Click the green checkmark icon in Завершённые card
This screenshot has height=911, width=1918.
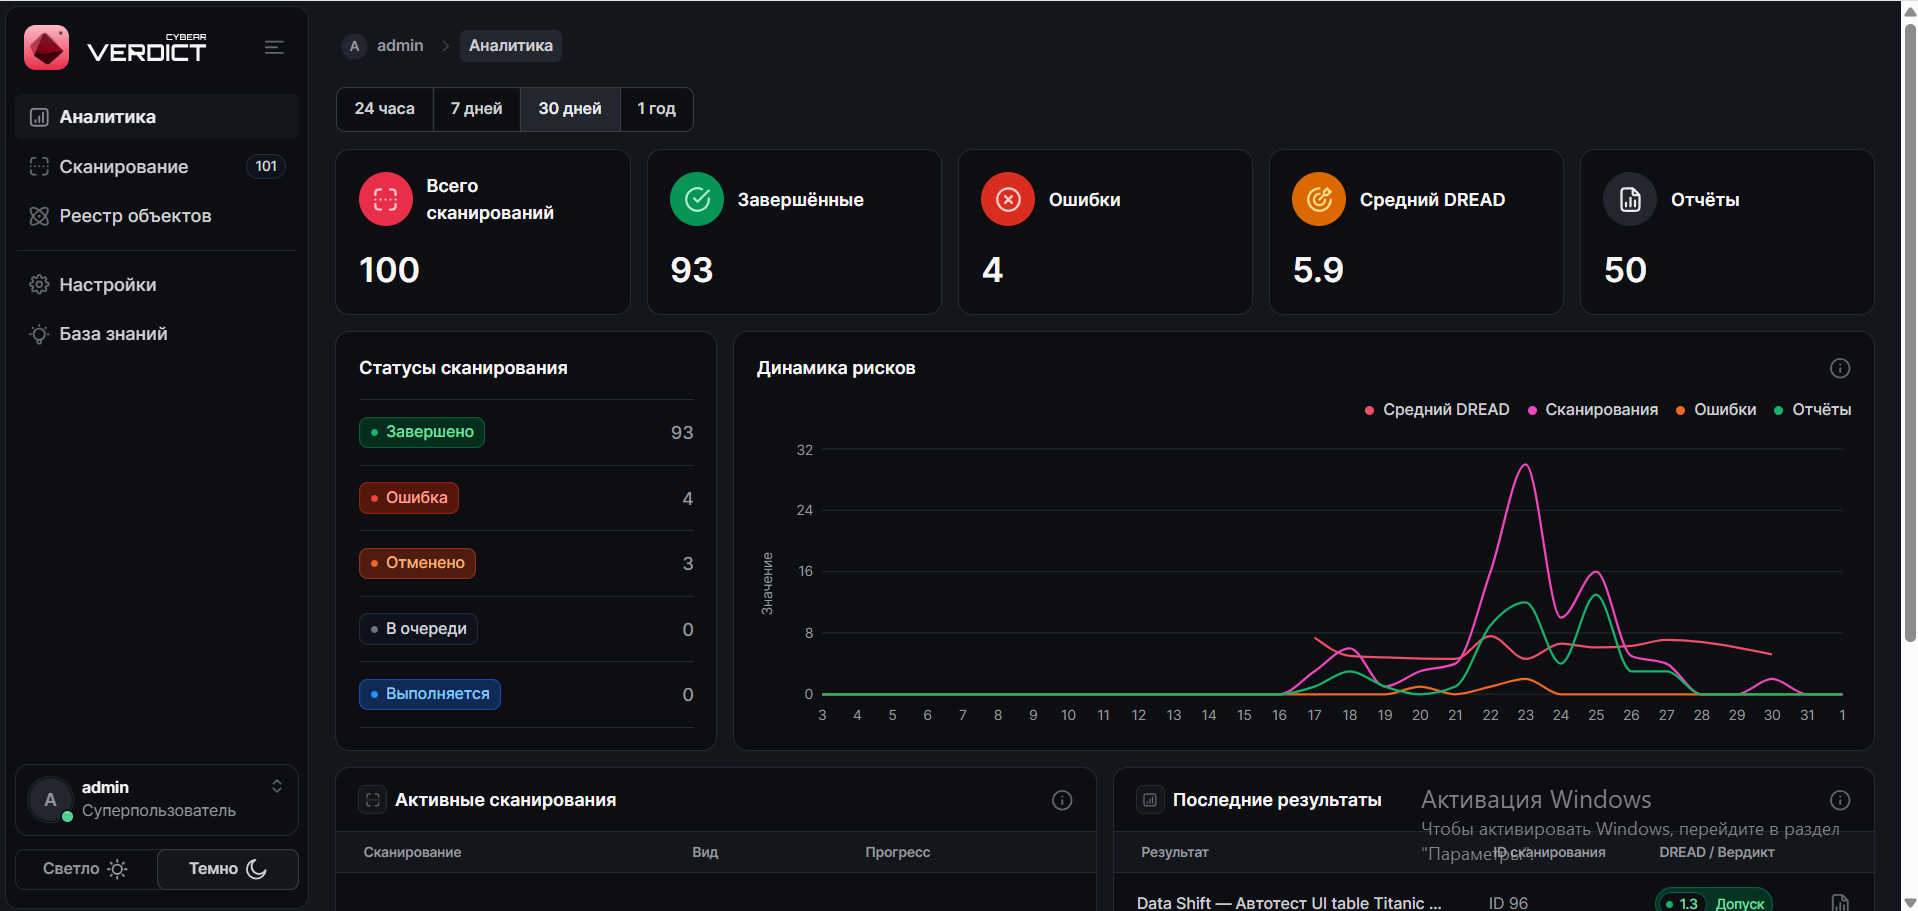[x=697, y=199]
